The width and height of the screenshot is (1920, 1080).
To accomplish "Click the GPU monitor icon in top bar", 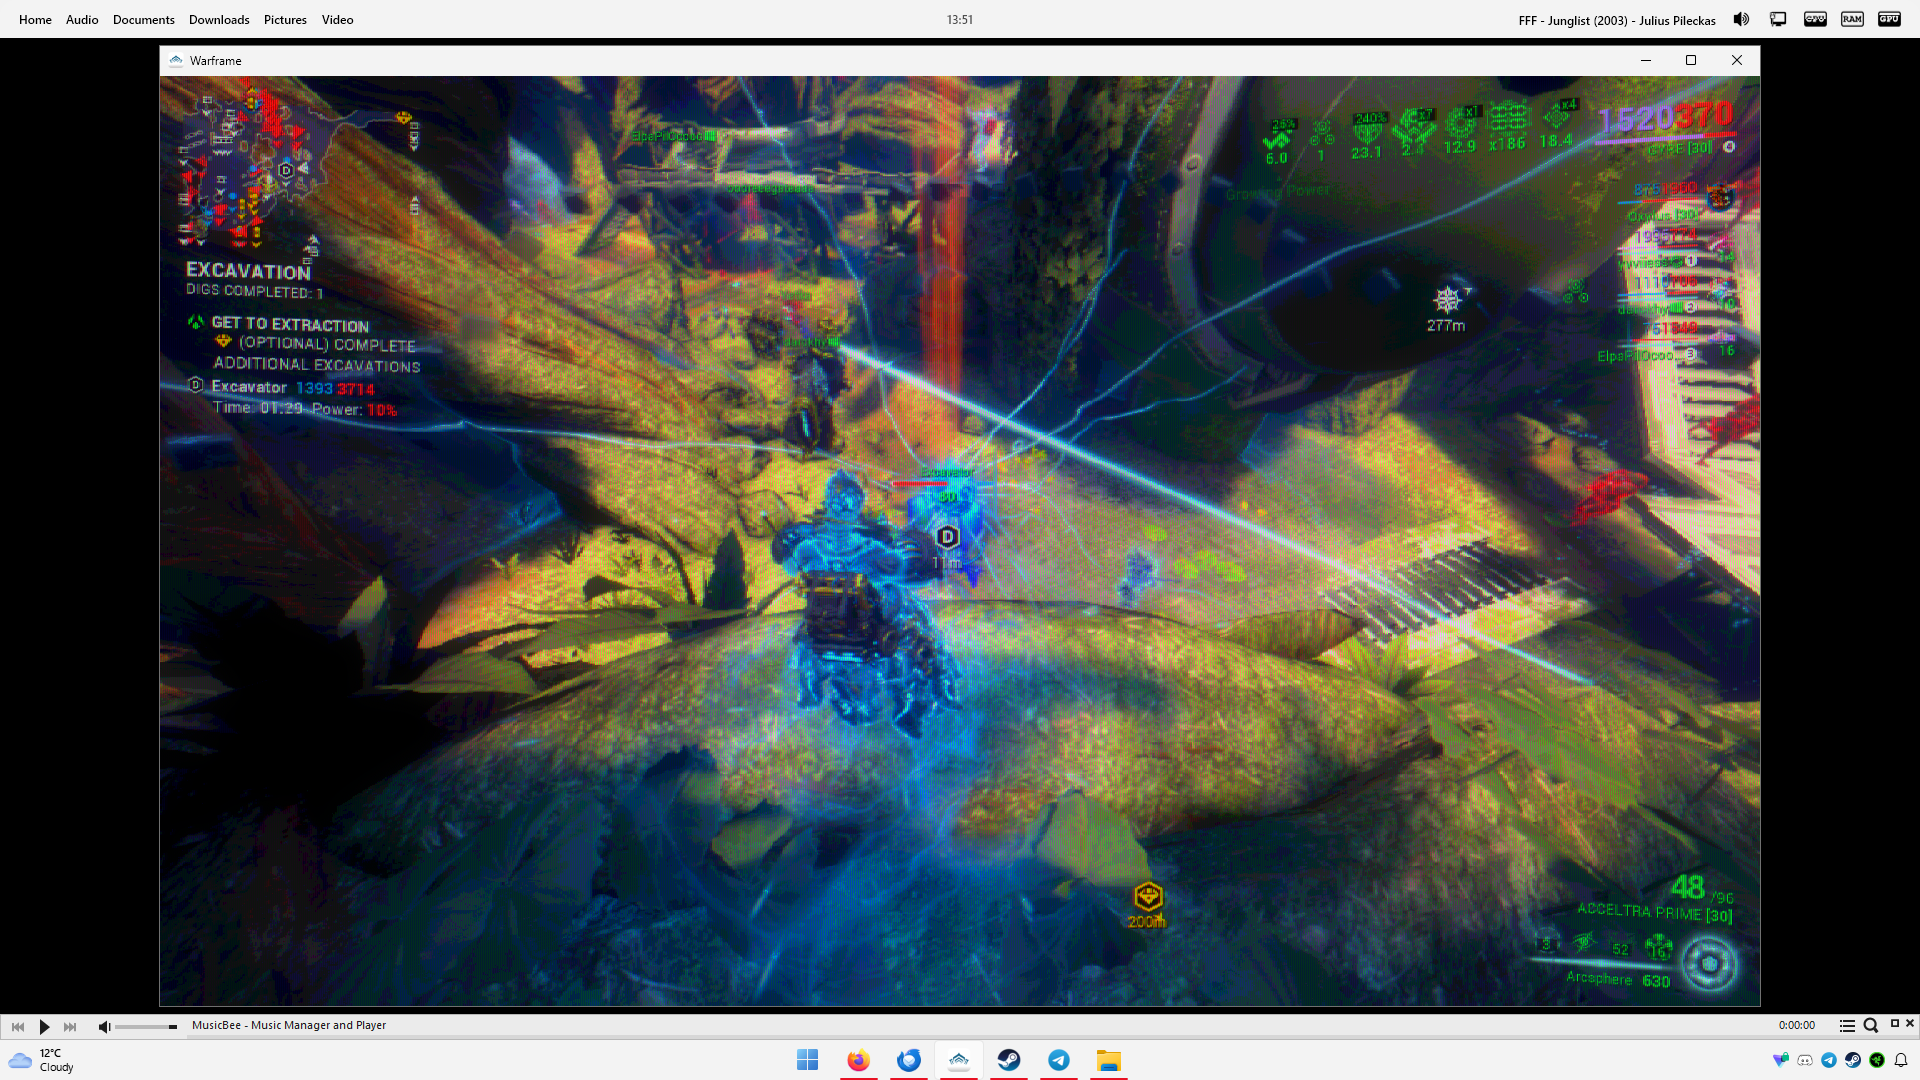I will click(x=1889, y=19).
